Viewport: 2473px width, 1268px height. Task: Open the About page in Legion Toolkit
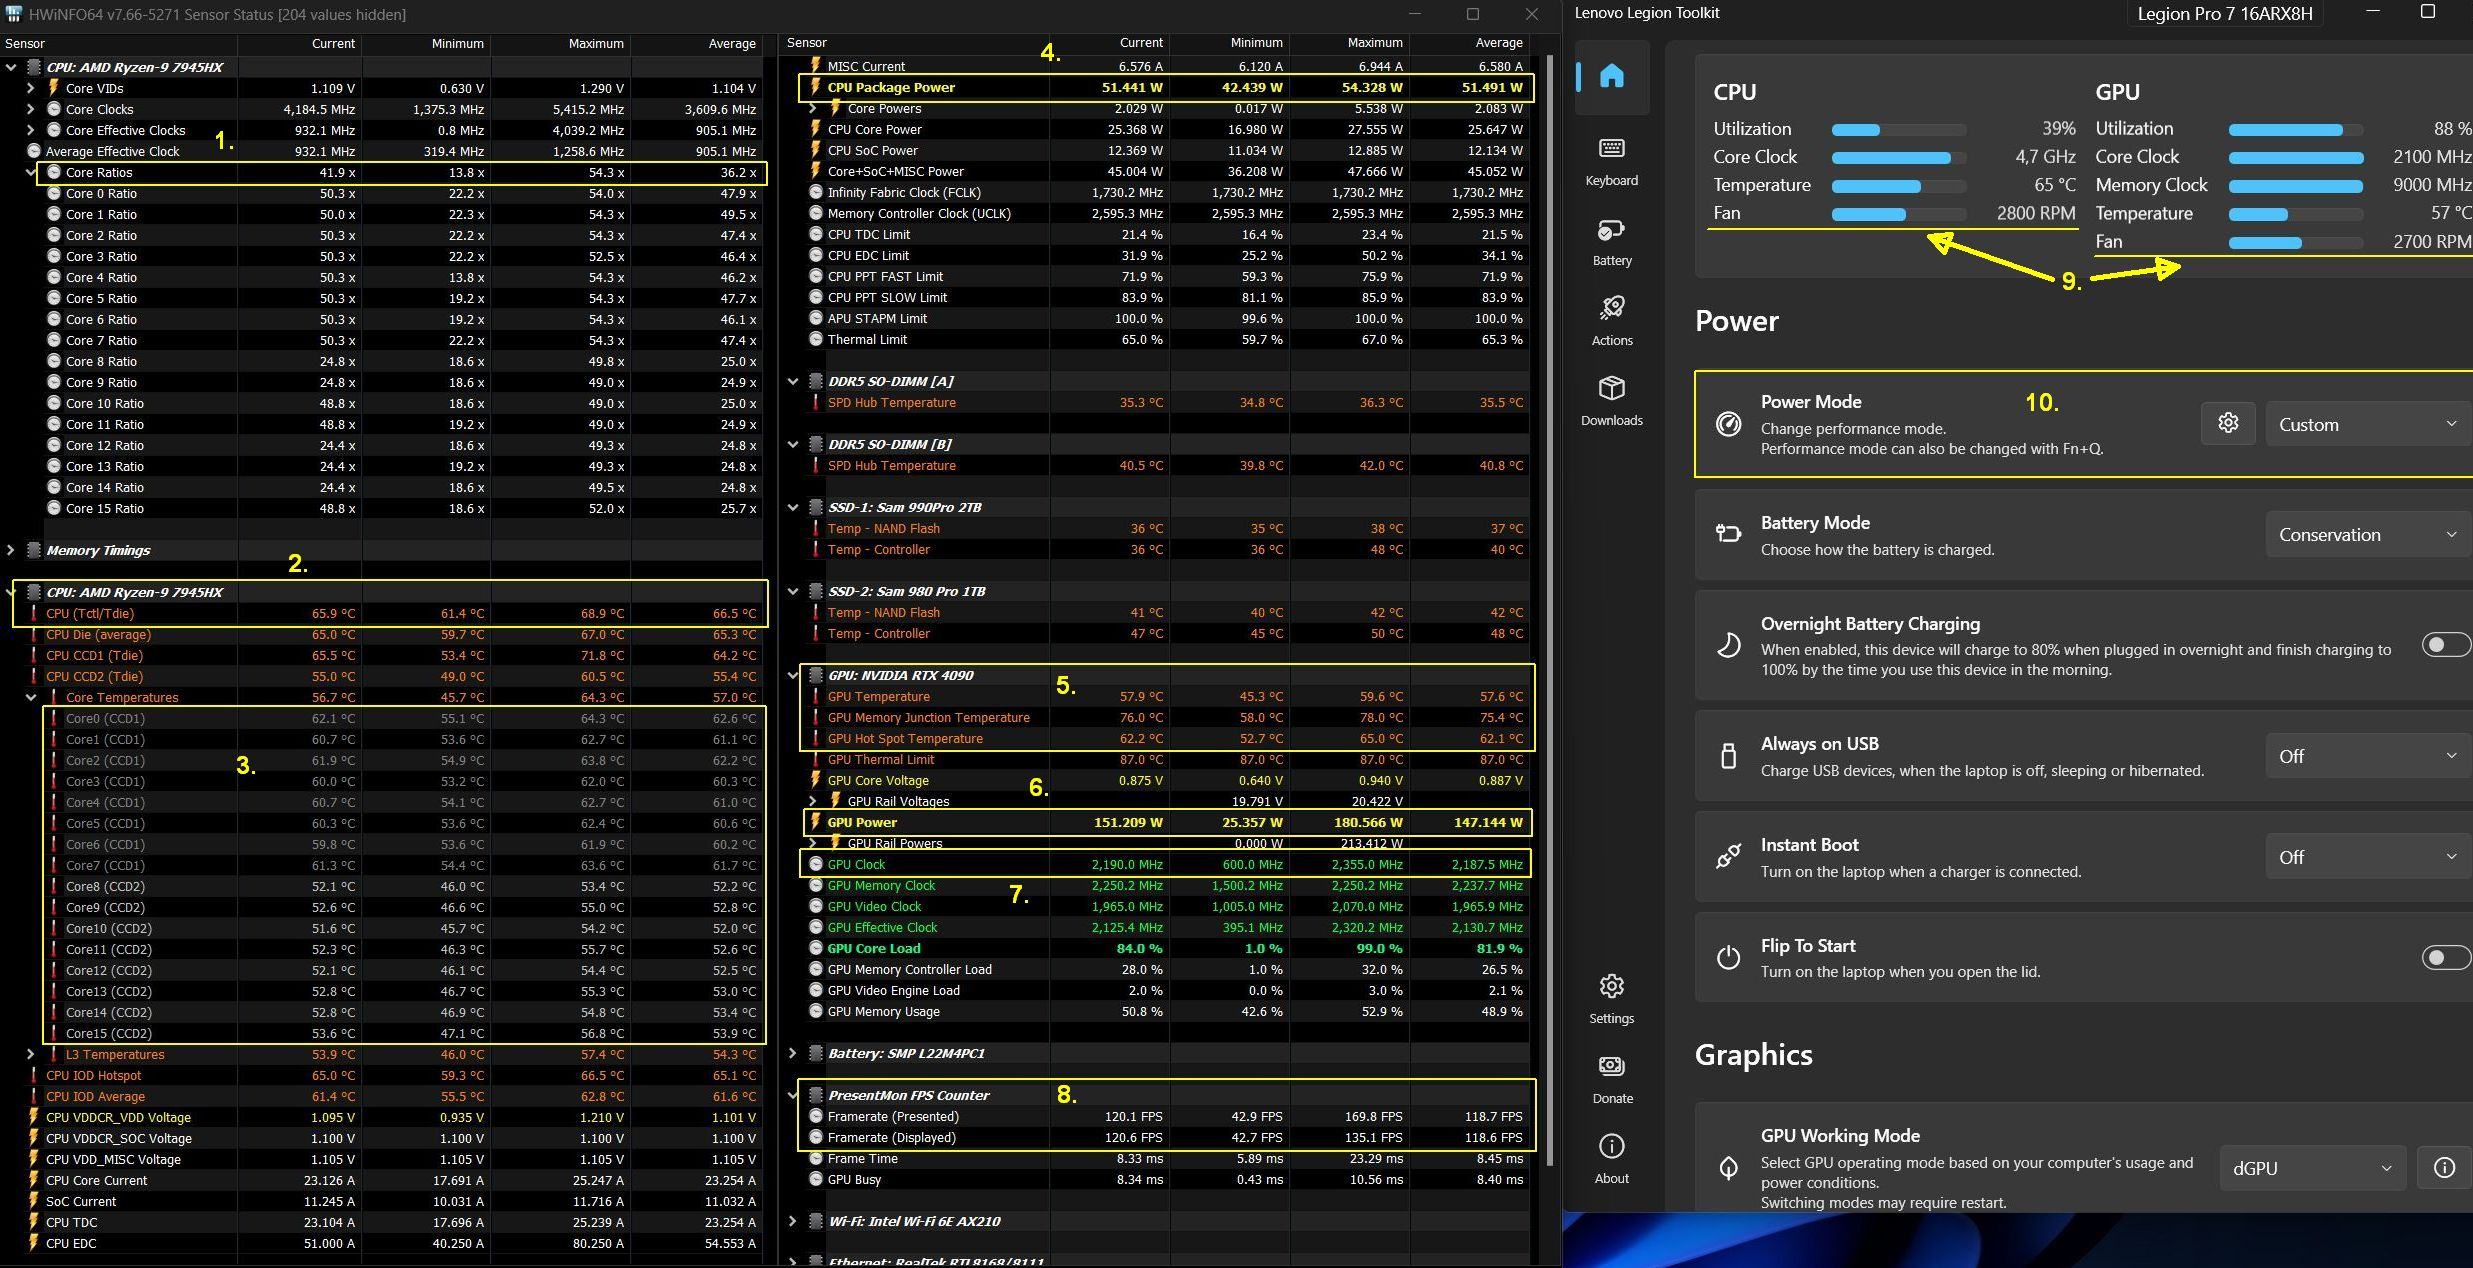pos(1611,1160)
